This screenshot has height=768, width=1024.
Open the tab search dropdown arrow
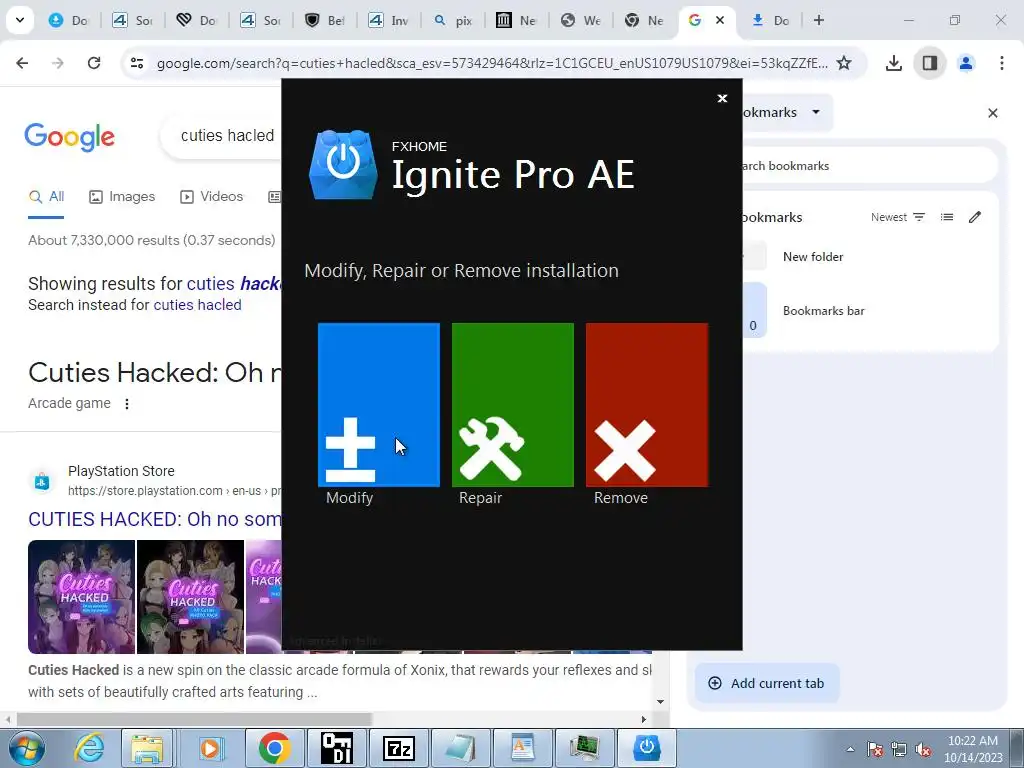click(x=20, y=20)
